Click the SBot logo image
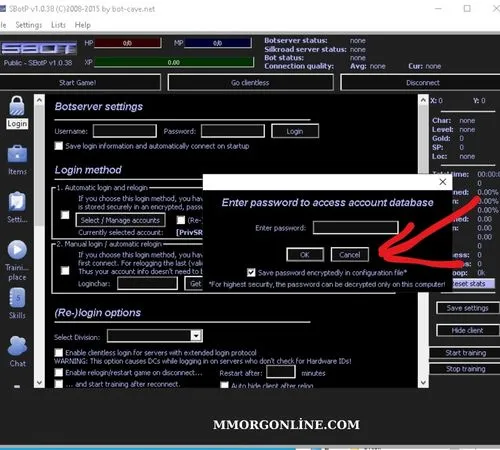The image size is (500, 450). (39, 49)
